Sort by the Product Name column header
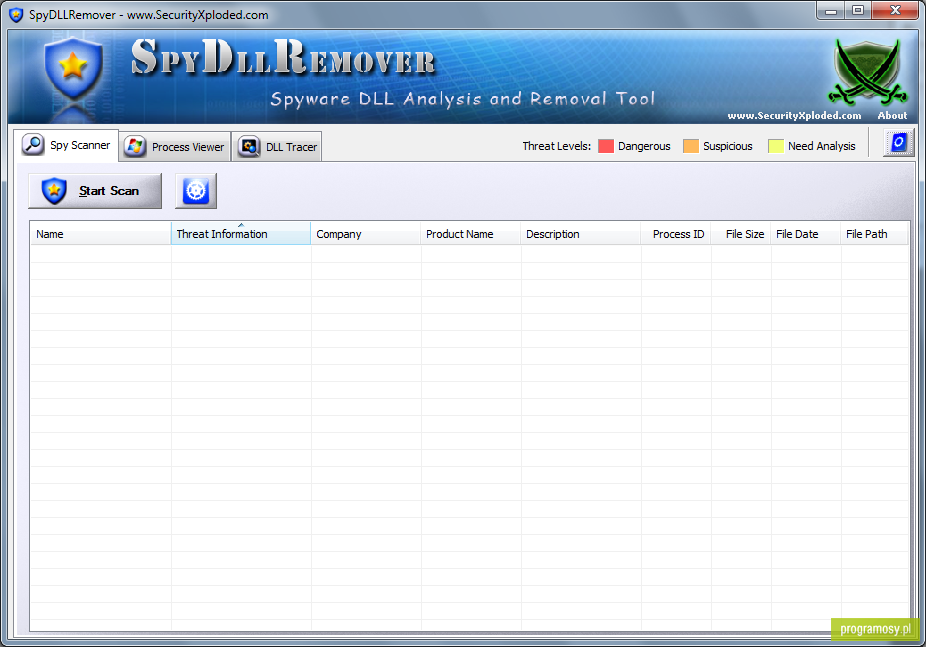Screen dimensions: 926x647 coord(471,234)
